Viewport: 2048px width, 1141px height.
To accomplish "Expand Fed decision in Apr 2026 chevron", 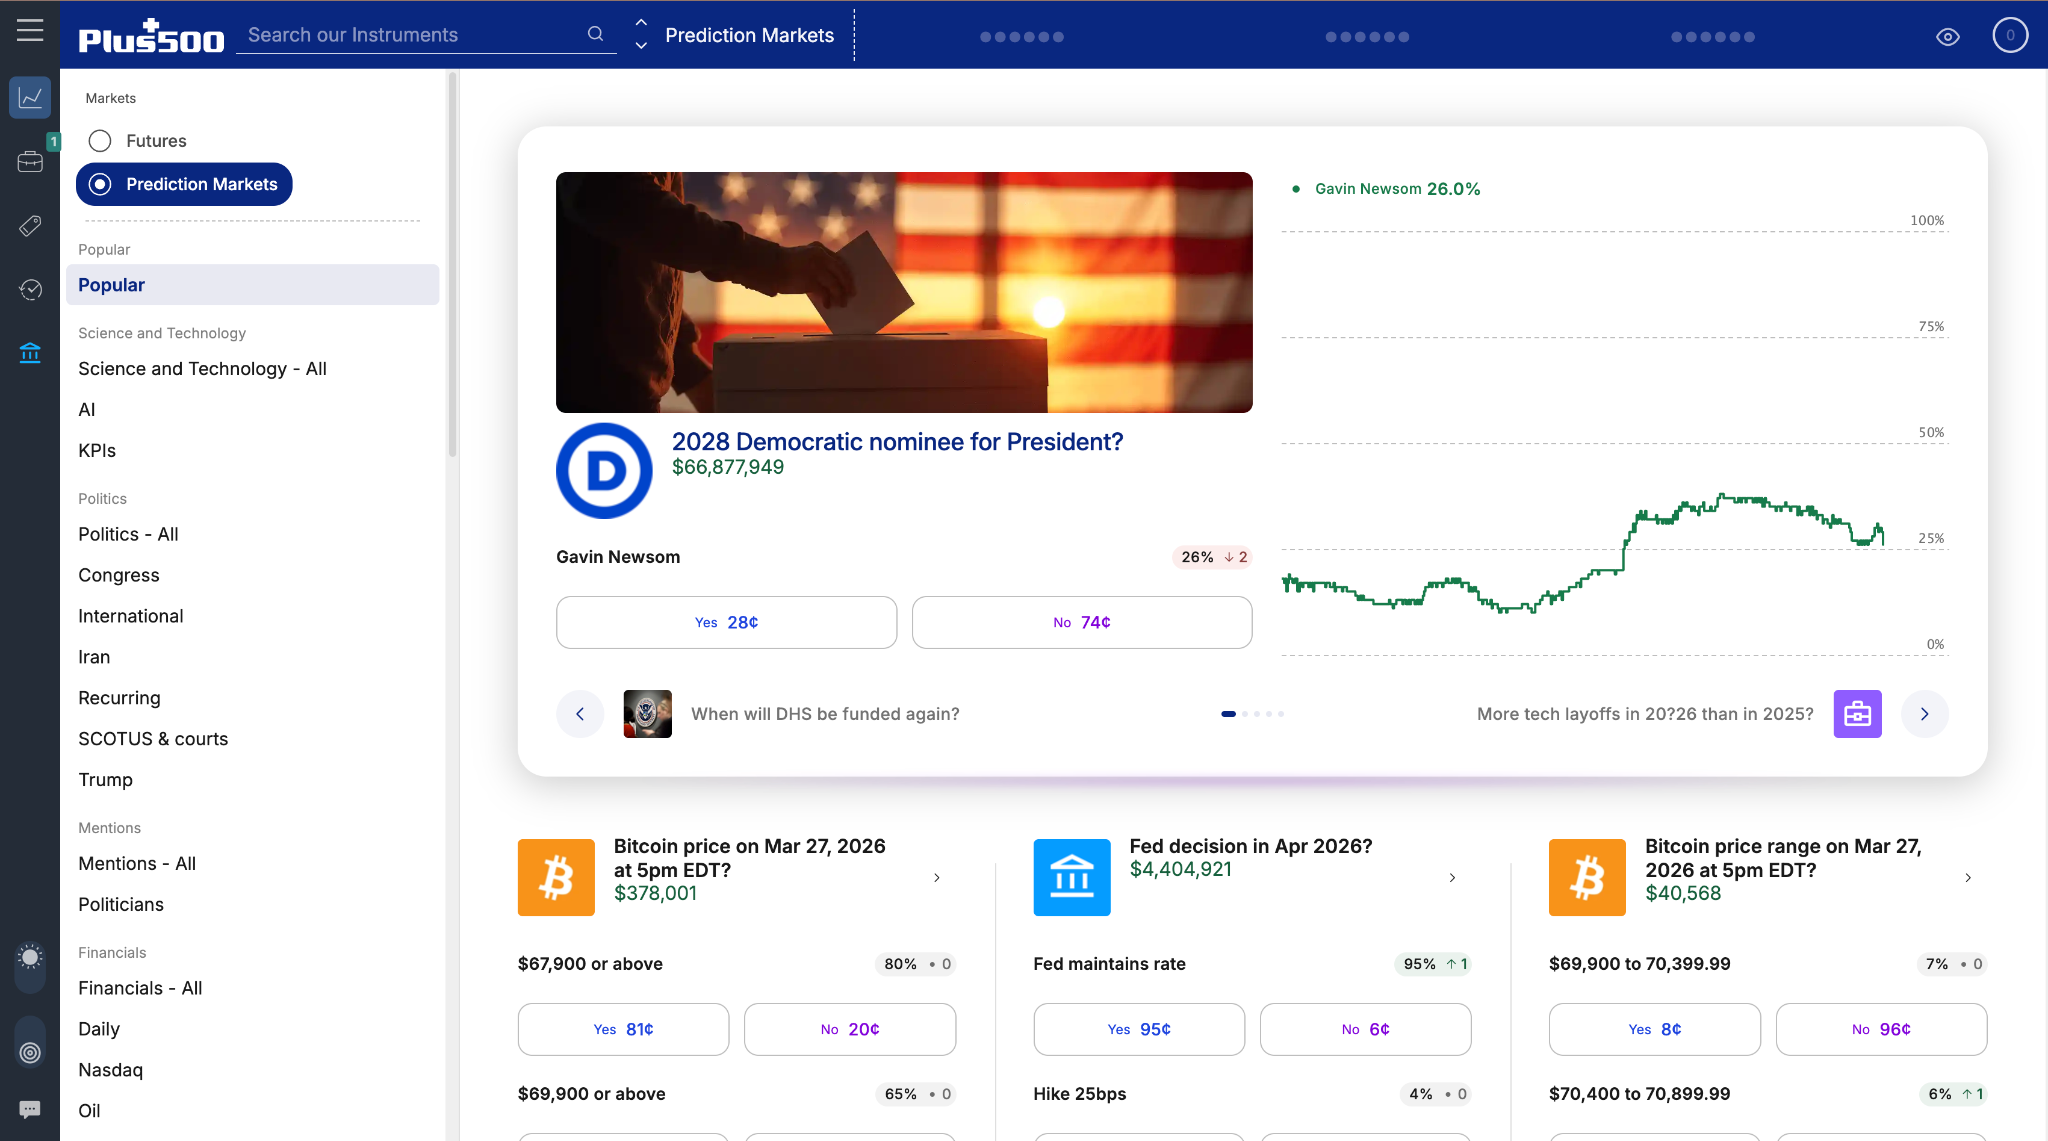I will [1452, 878].
